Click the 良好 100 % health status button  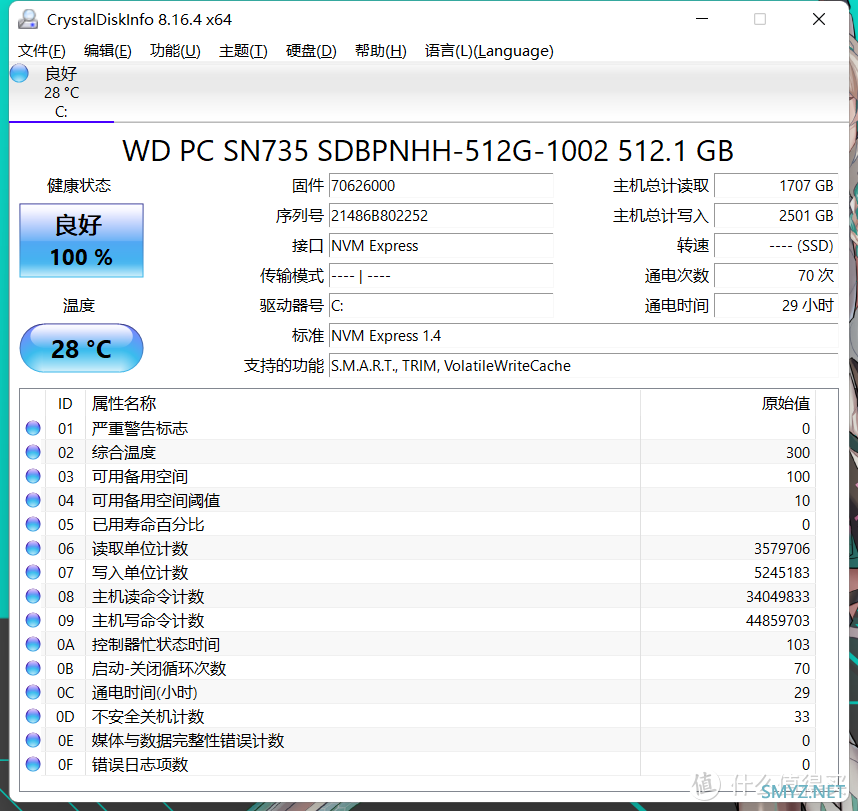click(x=82, y=240)
